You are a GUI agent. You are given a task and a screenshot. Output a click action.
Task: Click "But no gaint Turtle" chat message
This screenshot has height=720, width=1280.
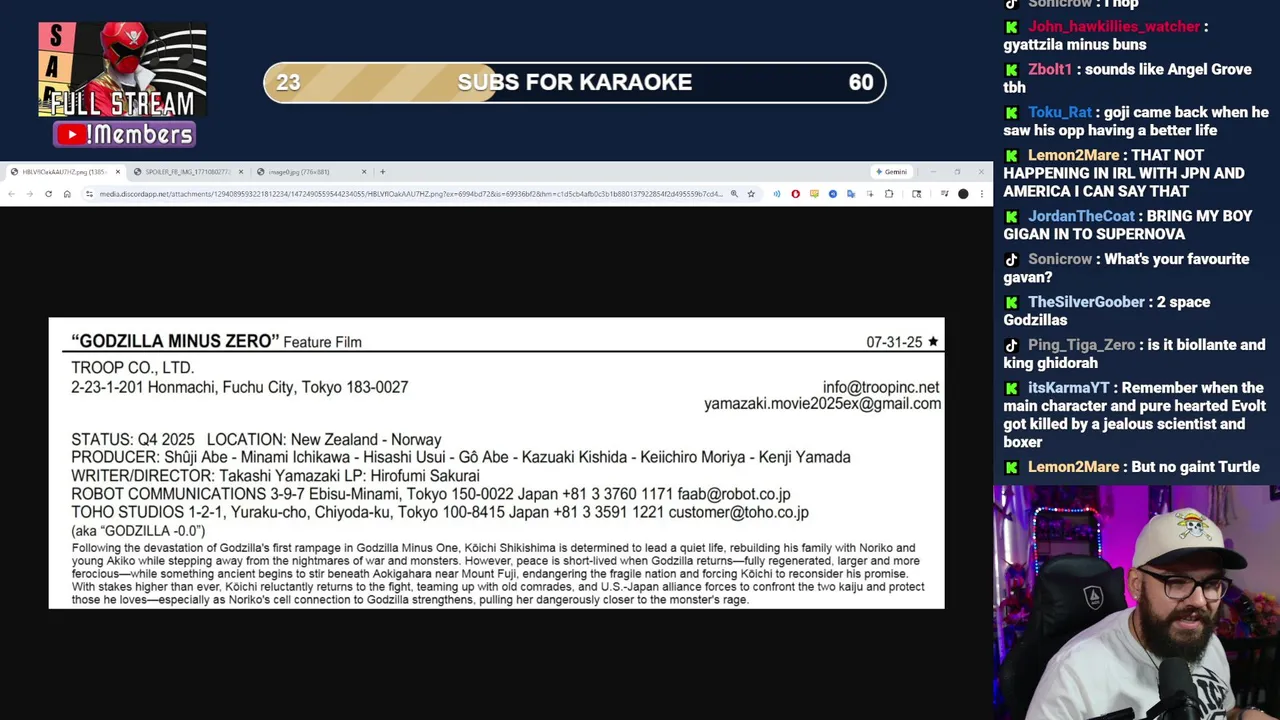click(1195, 467)
